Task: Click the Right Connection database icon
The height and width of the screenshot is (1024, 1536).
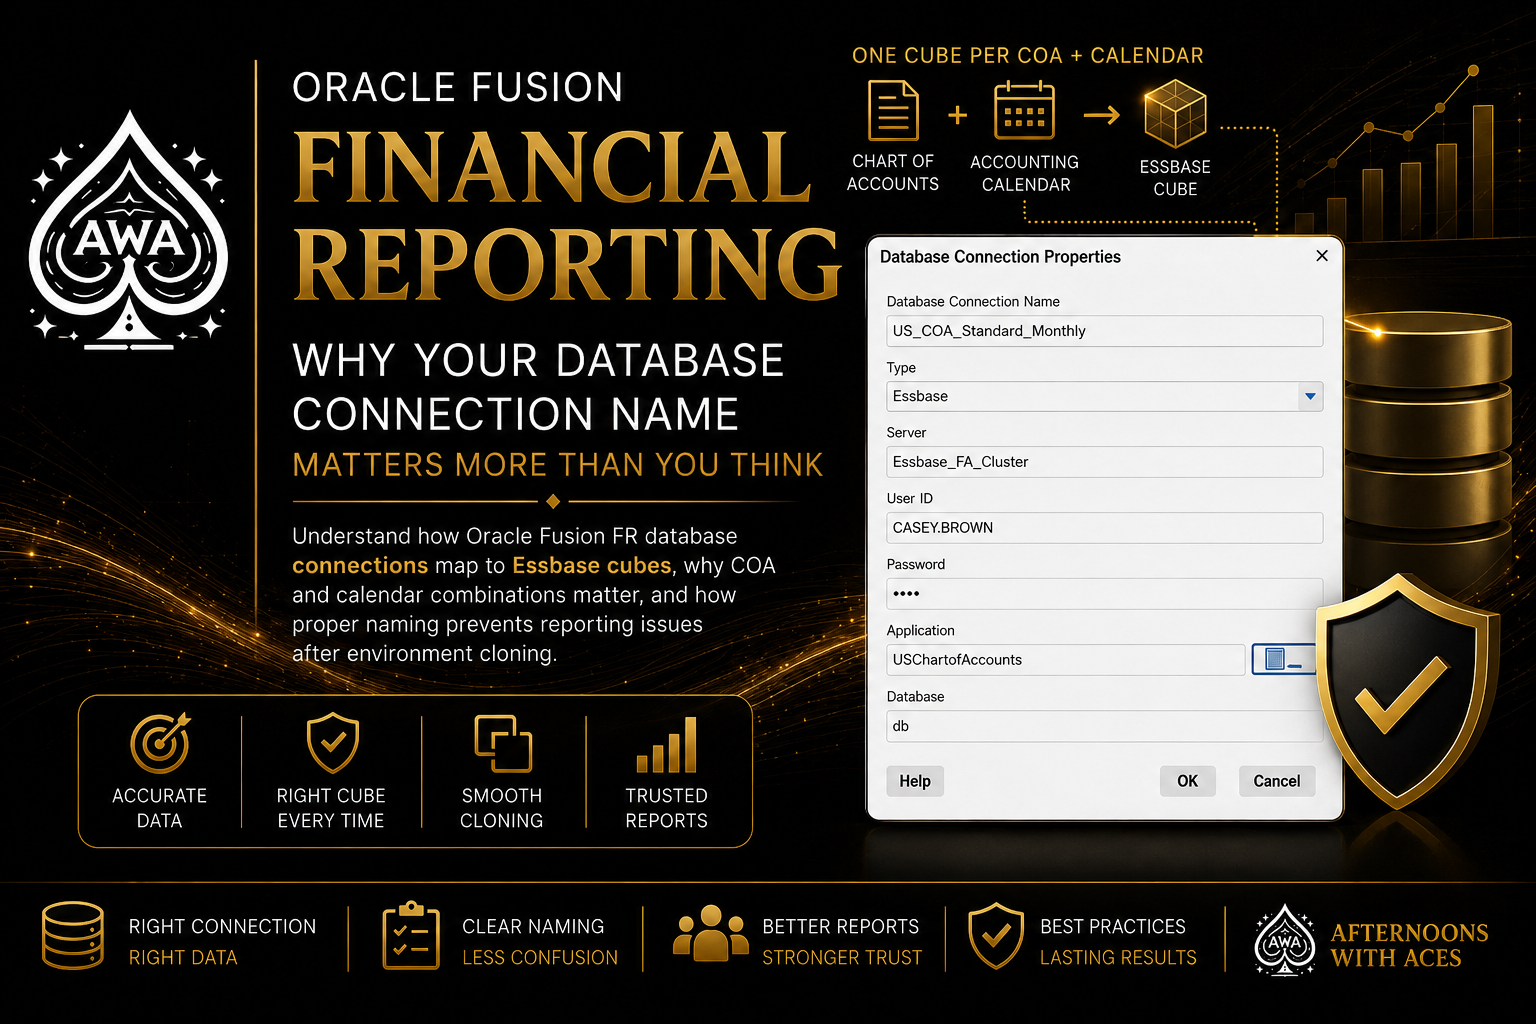Action: point(73,936)
